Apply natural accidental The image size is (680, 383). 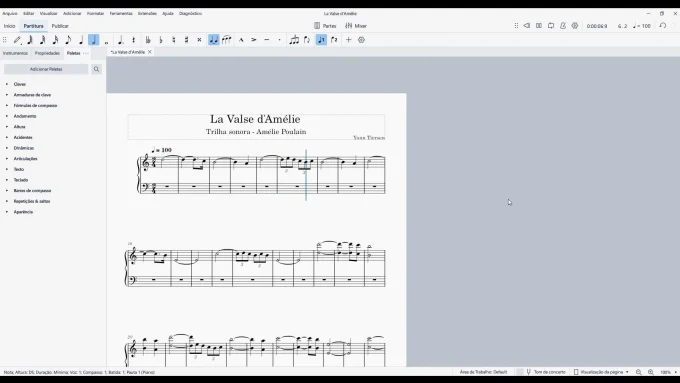click(173, 40)
